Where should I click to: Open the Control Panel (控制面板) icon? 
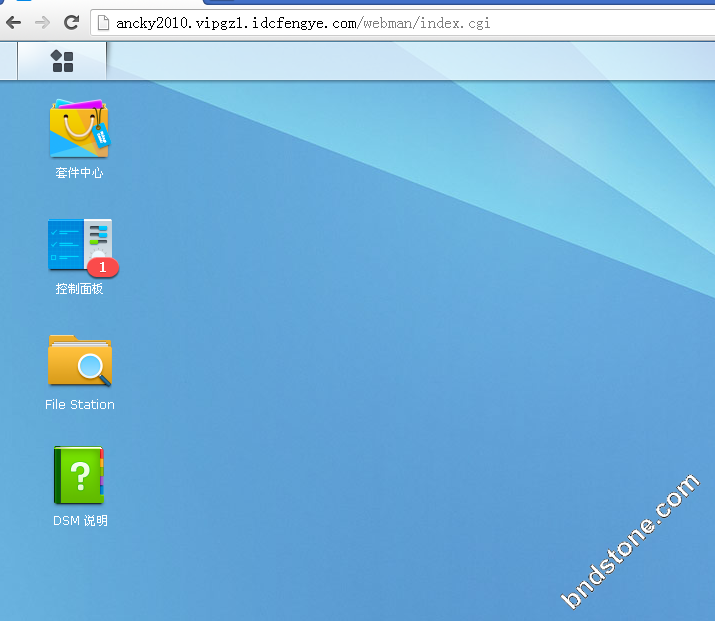click(80, 245)
